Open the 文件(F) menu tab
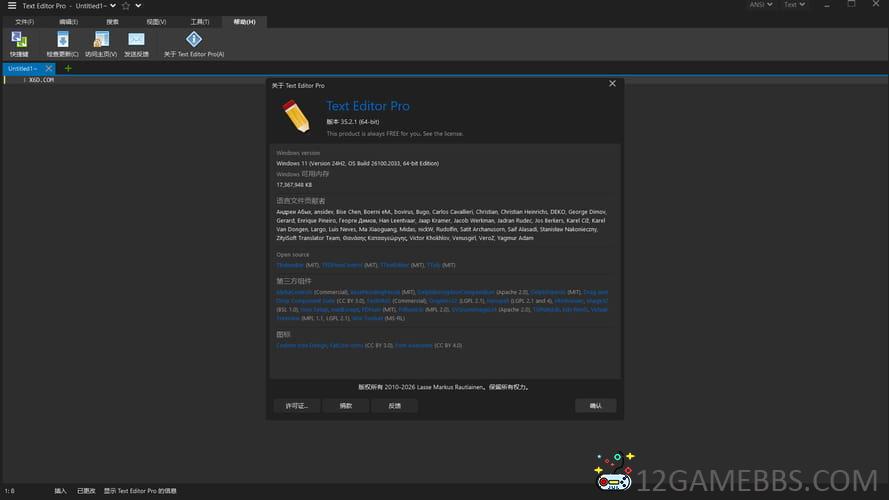Screen dimensions: 889x500 [x=24, y=21]
